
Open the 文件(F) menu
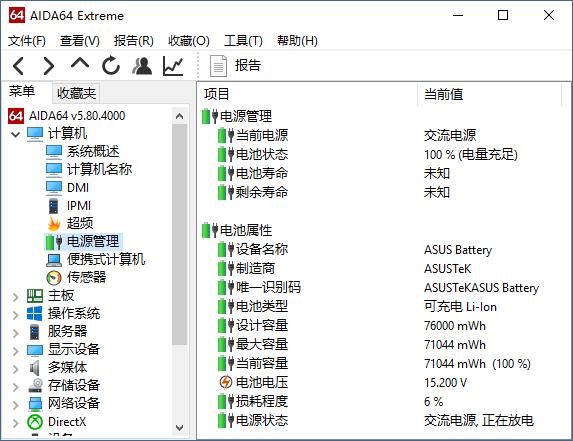click(27, 41)
